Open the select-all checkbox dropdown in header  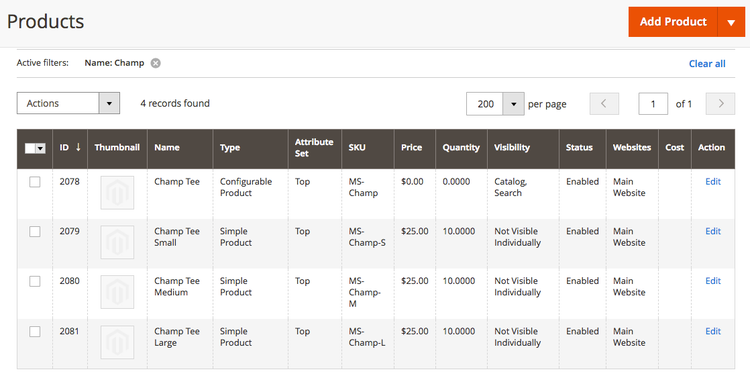click(41, 149)
